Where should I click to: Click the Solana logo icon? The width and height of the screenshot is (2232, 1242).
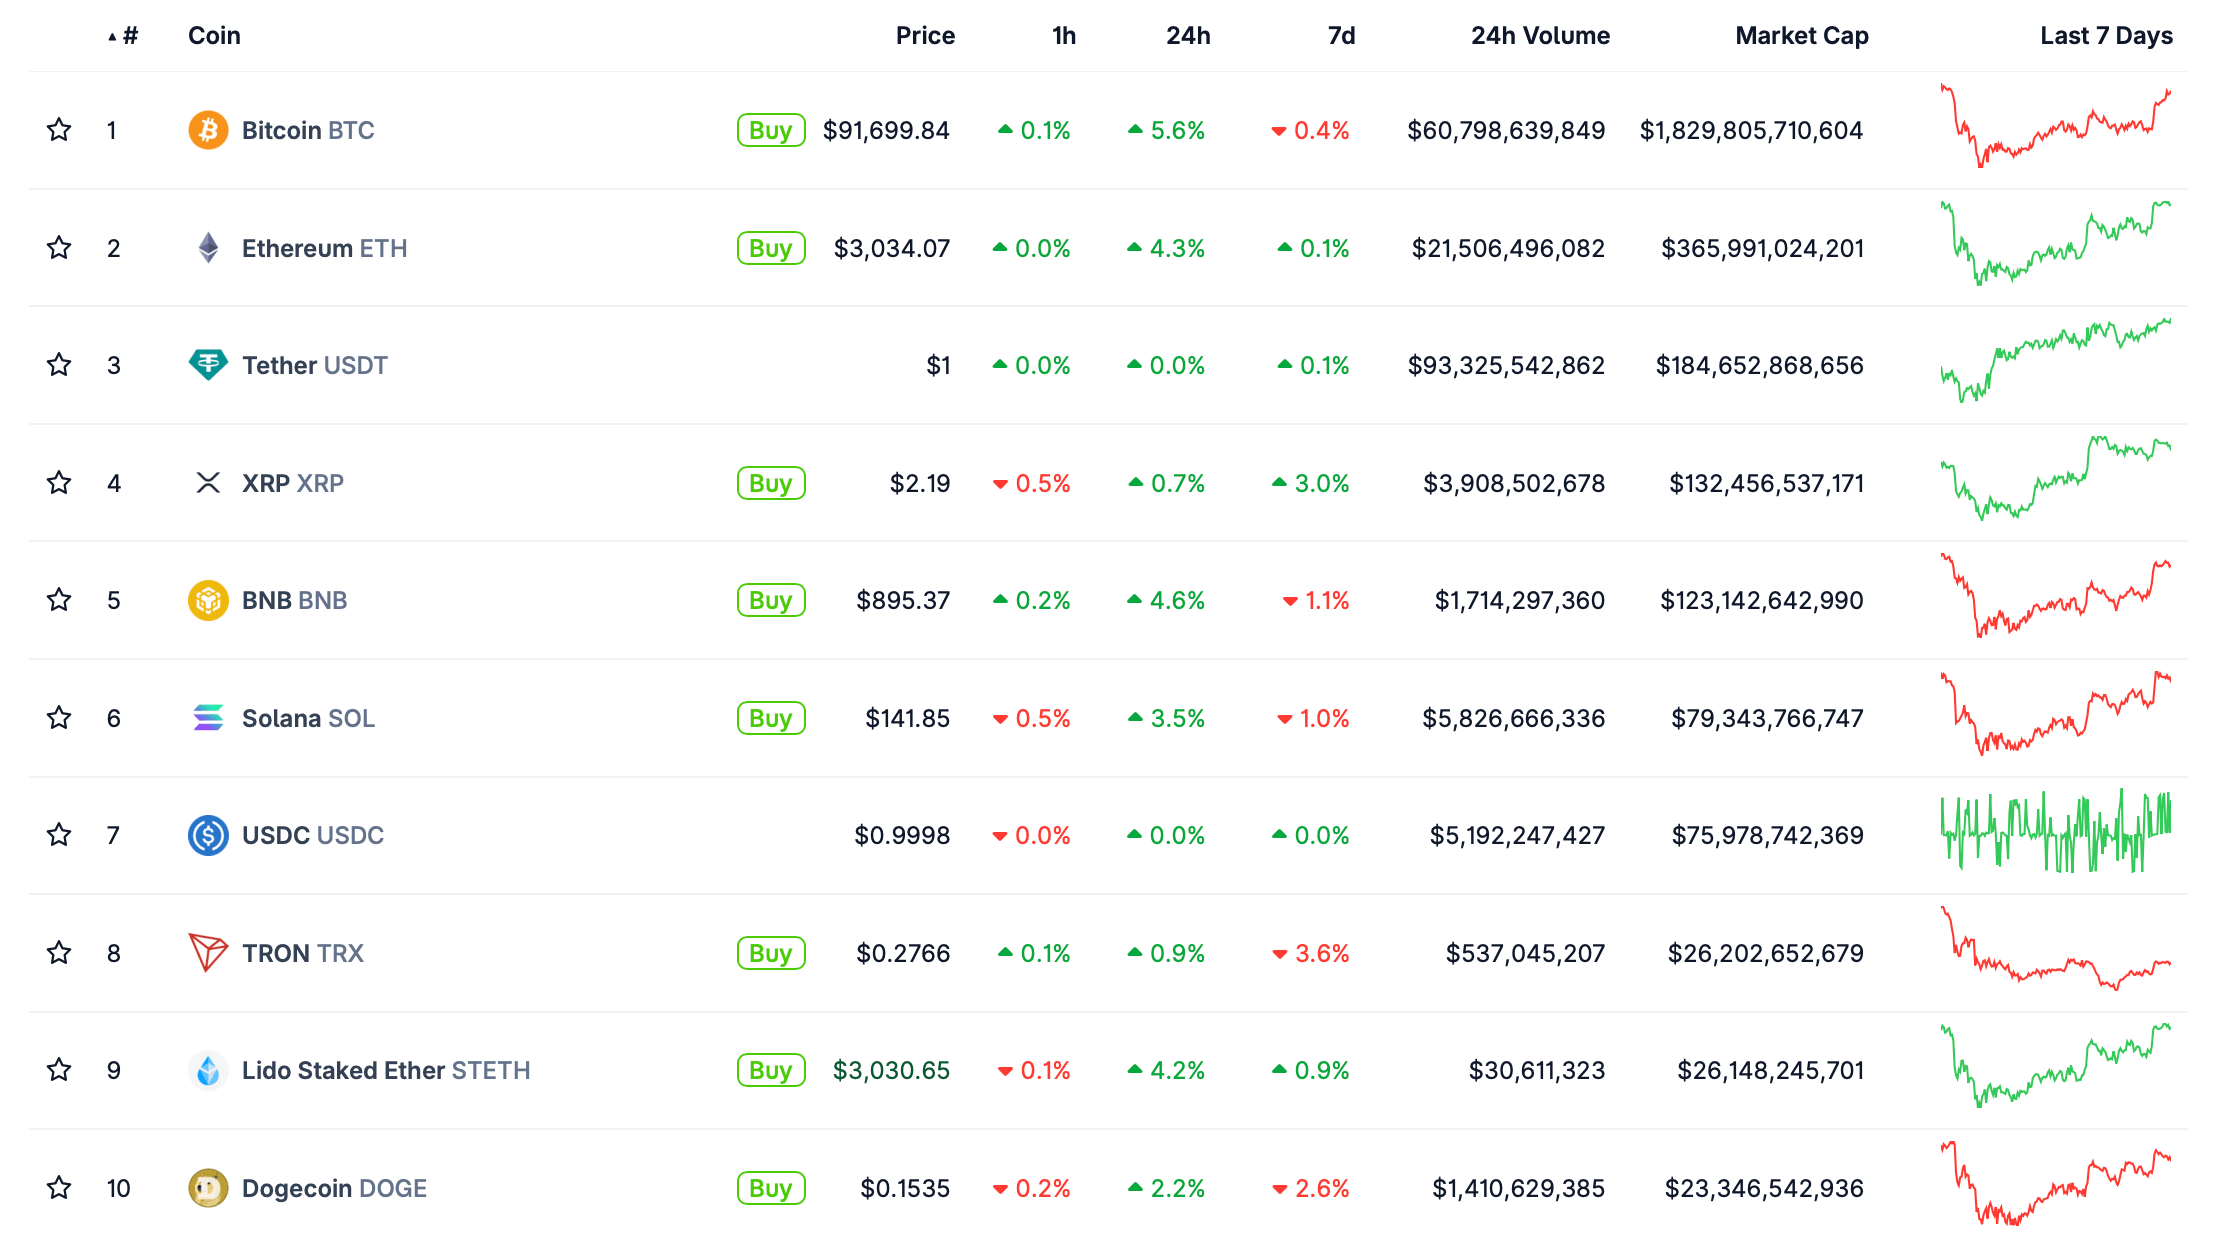click(208, 718)
